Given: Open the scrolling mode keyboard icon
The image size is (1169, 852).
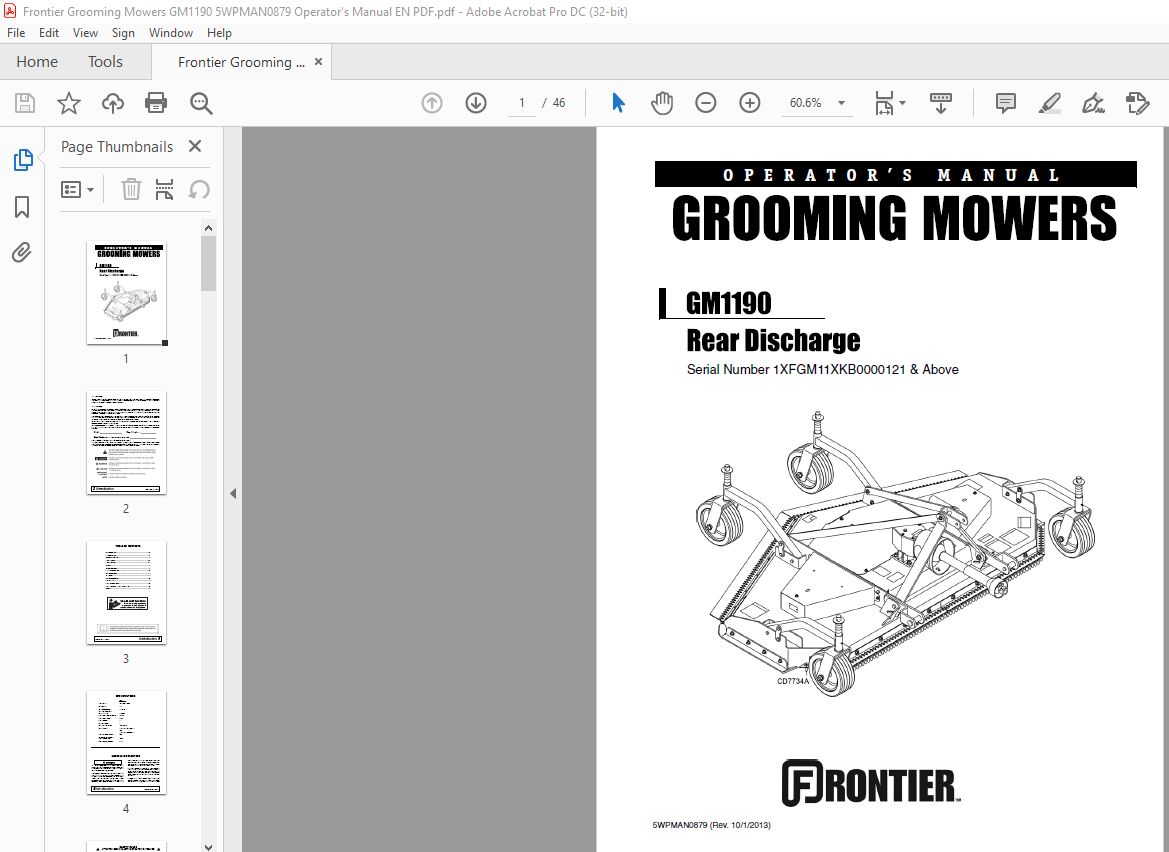Looking at the screenshot, I should 941,103.
